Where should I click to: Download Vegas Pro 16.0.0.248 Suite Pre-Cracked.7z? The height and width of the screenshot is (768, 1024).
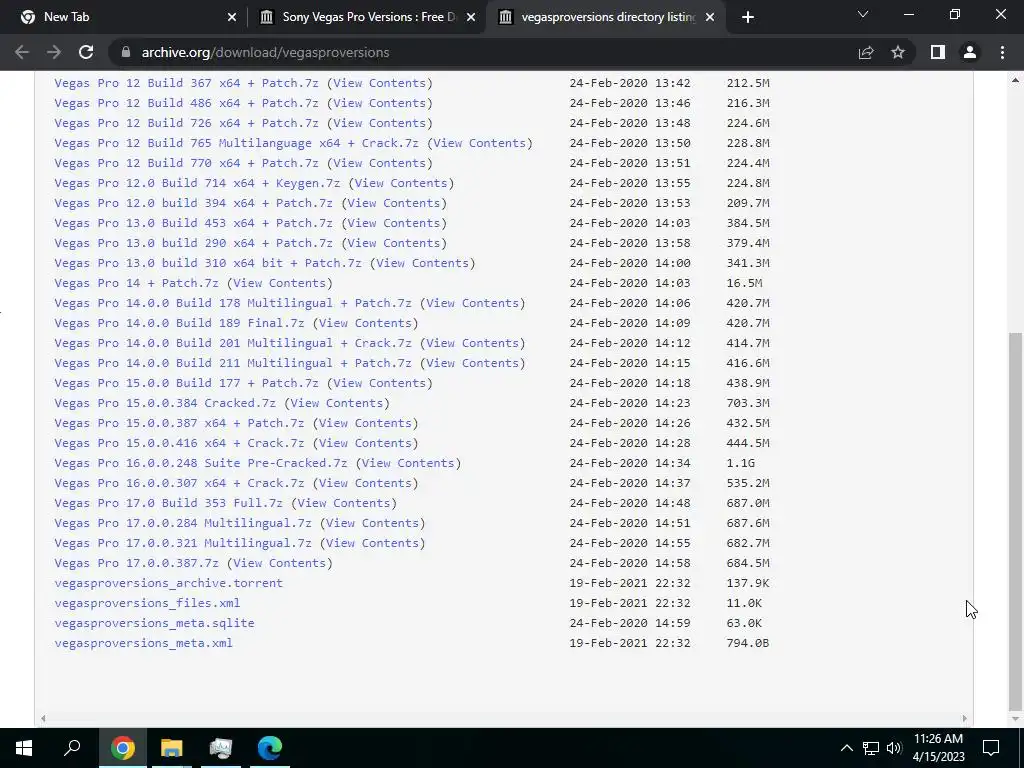click(x=200, y=463)
